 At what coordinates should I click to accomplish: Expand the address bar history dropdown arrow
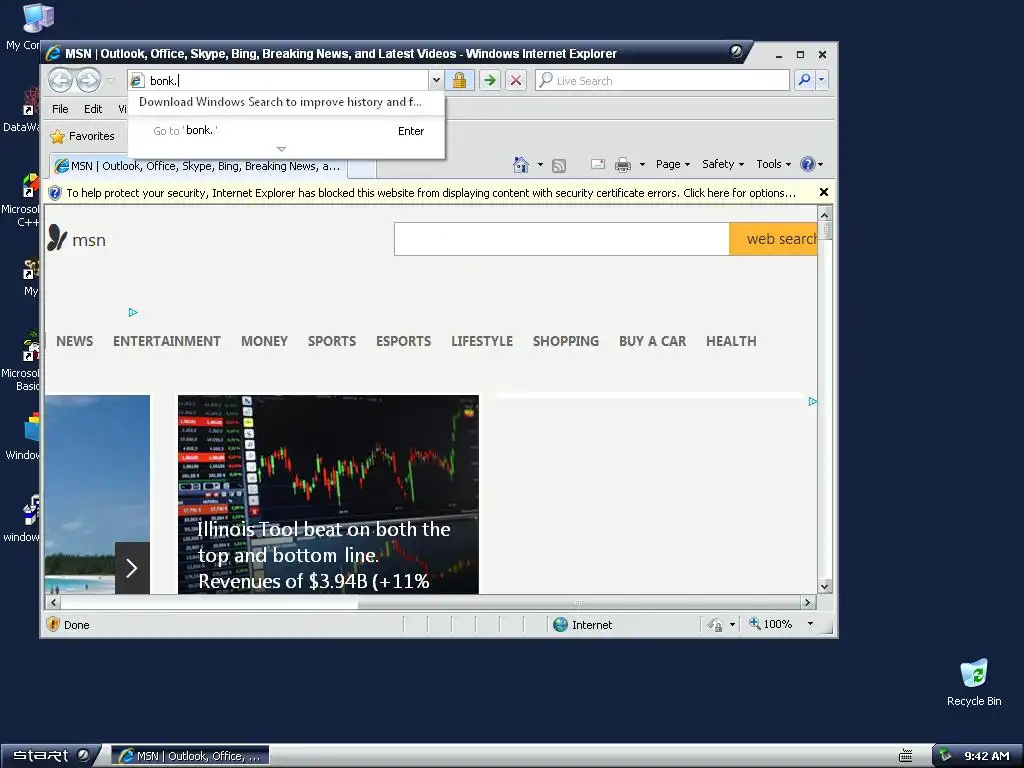coord(436,80)
